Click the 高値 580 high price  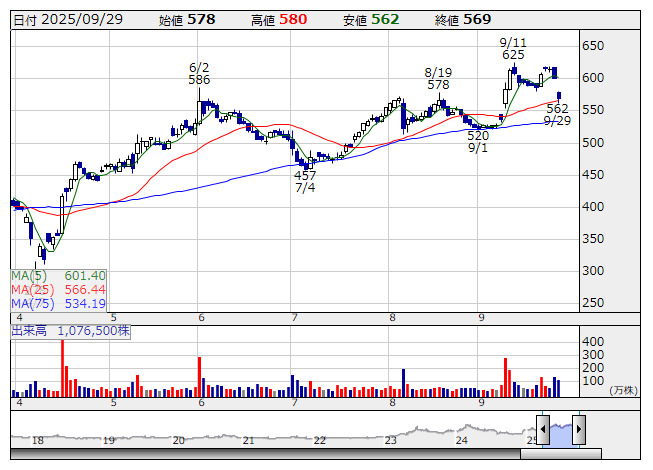point(279,20)
